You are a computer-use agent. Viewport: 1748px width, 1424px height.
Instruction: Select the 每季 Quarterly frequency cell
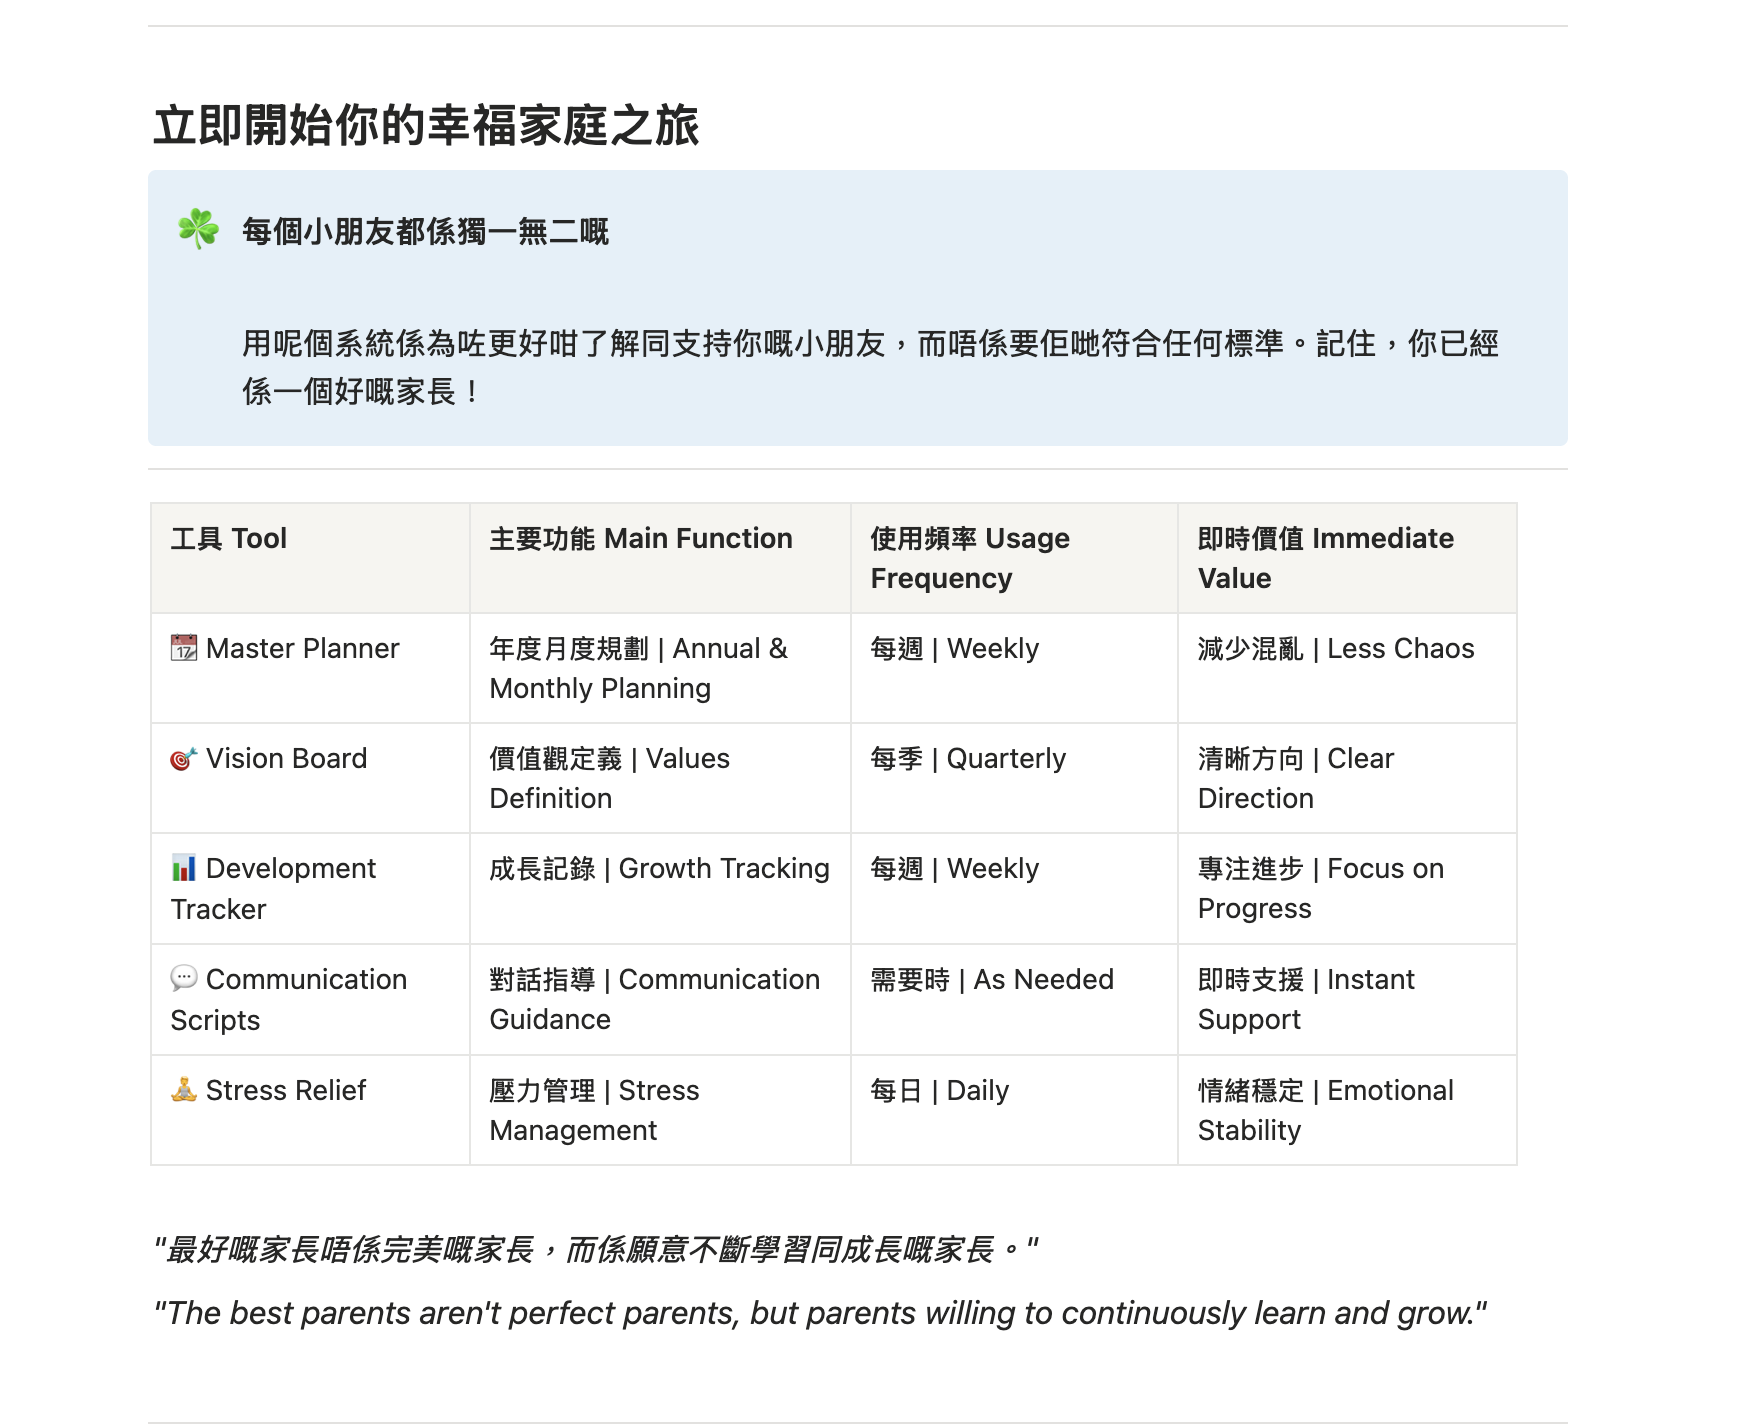click(x=967, y=758)
